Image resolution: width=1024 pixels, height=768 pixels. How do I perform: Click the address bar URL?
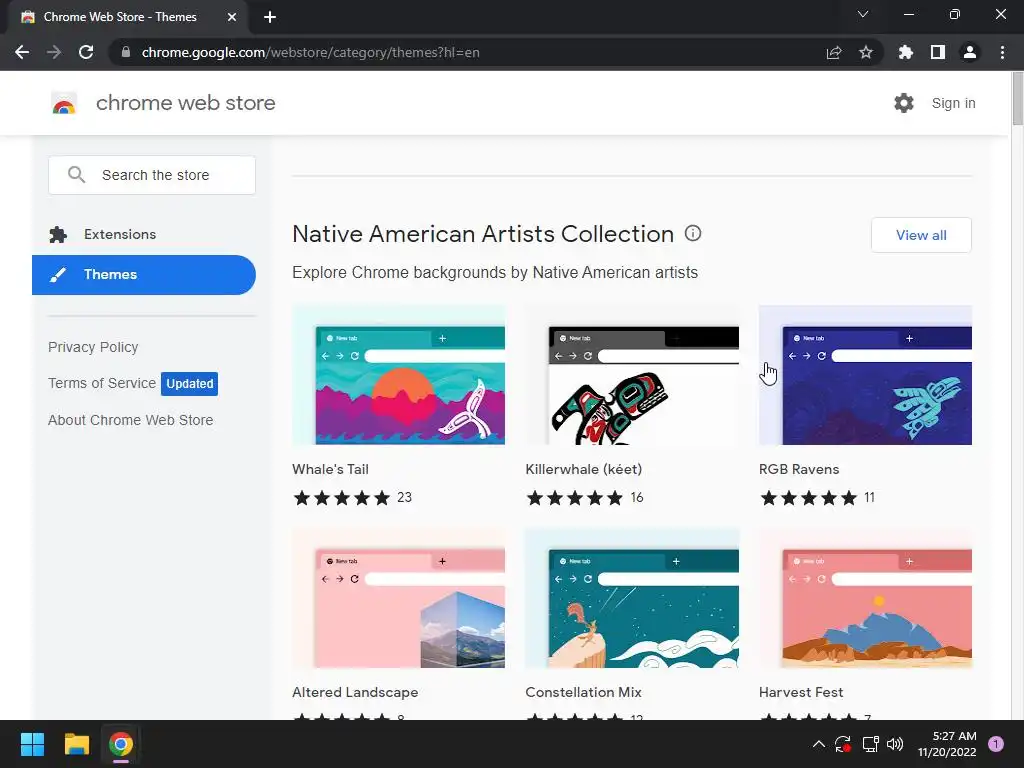[311, 52]
